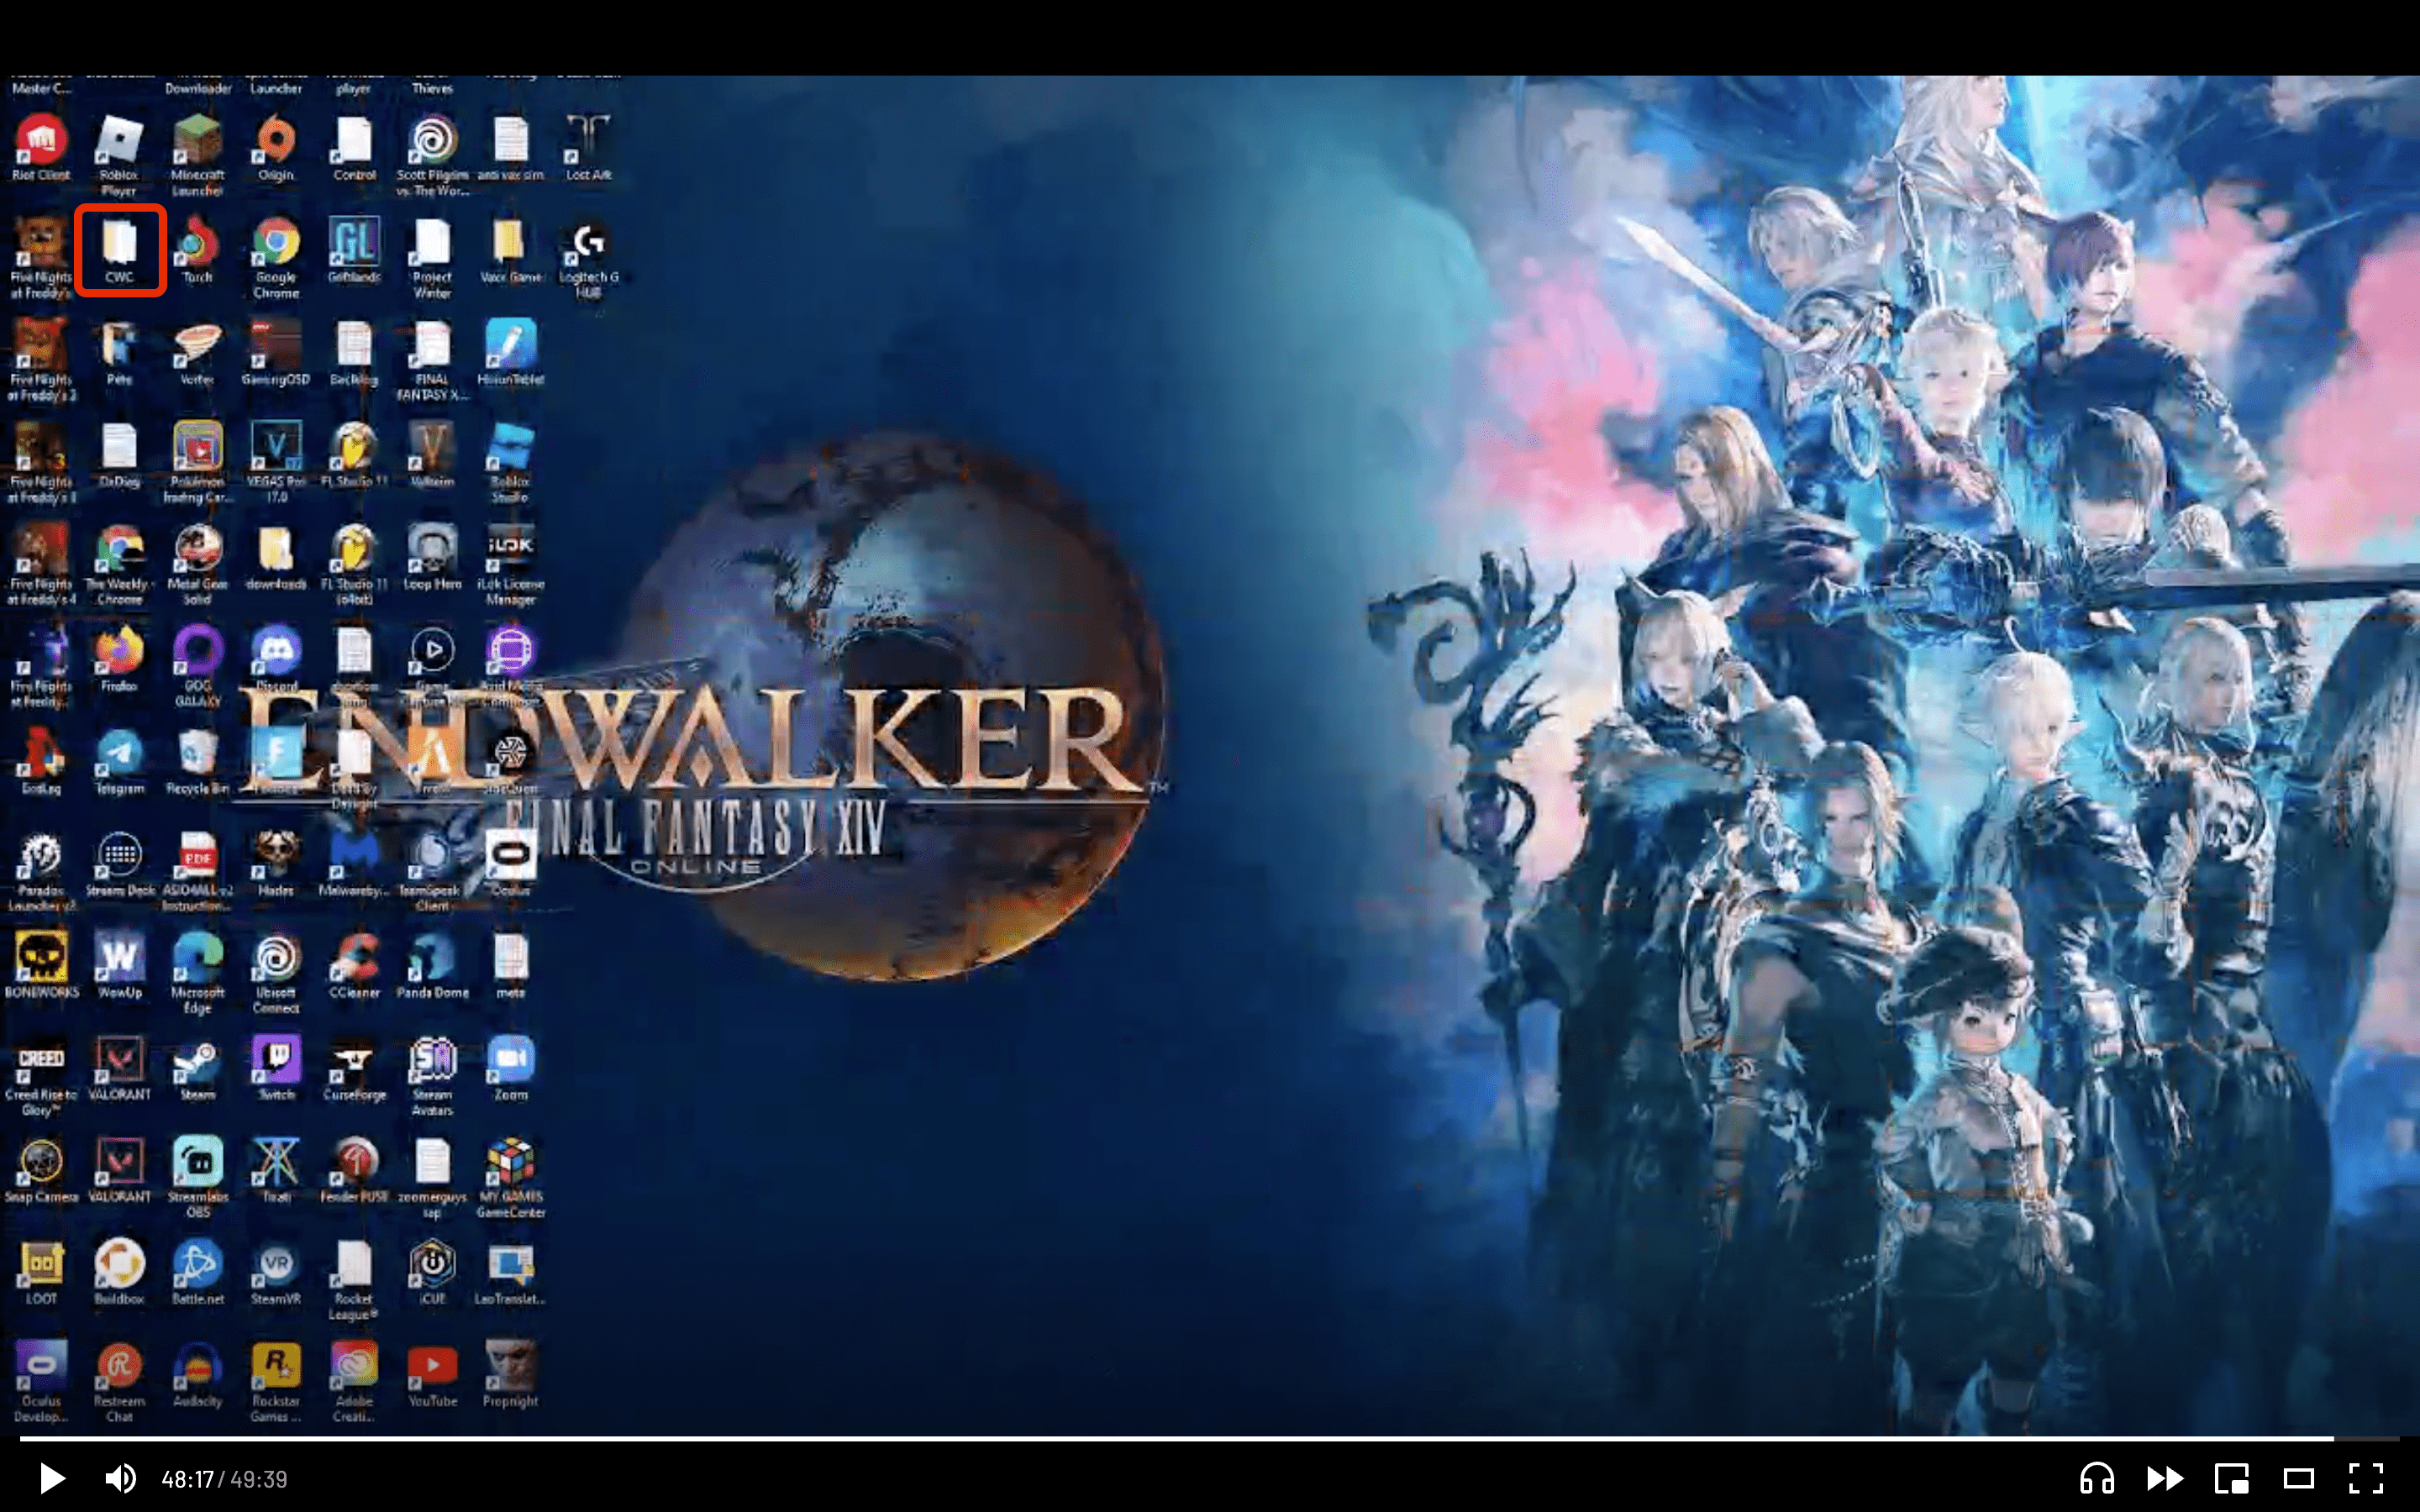Select the CWC folder icon

tap(119, 250)
